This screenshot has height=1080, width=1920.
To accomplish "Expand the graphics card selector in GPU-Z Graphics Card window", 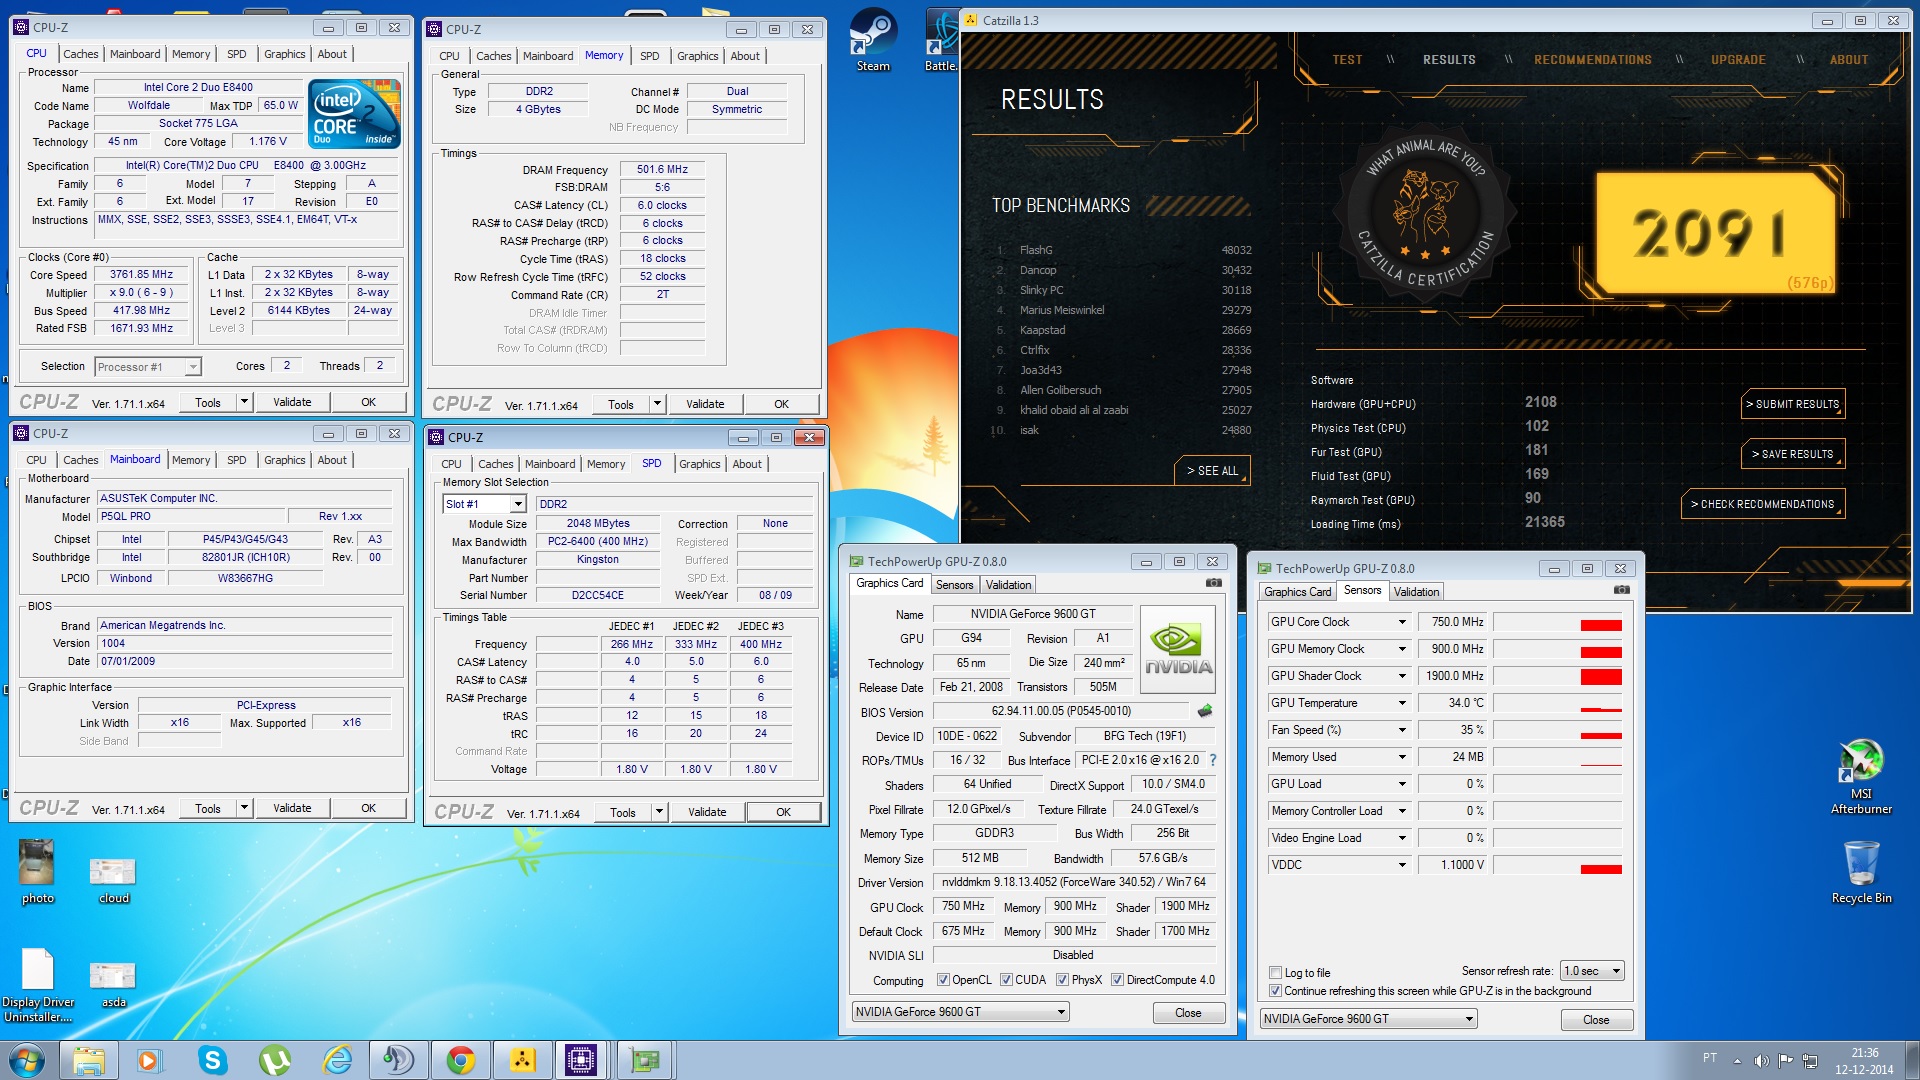I will click(x=960, y=1012).
